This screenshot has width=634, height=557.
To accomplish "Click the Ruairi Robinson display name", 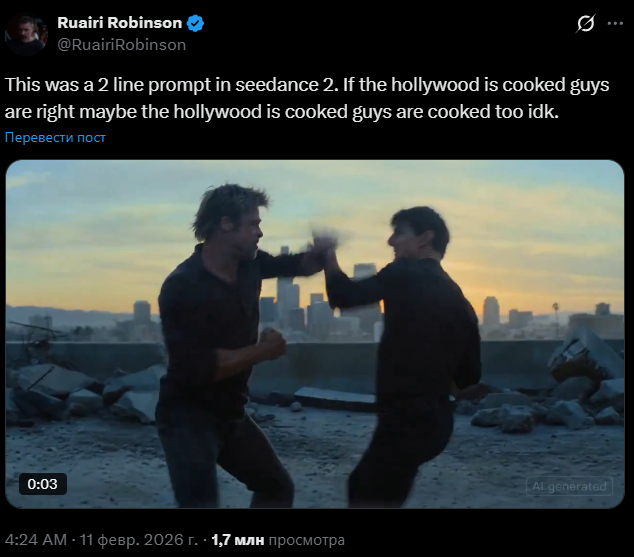I will [x=120, y=23].
